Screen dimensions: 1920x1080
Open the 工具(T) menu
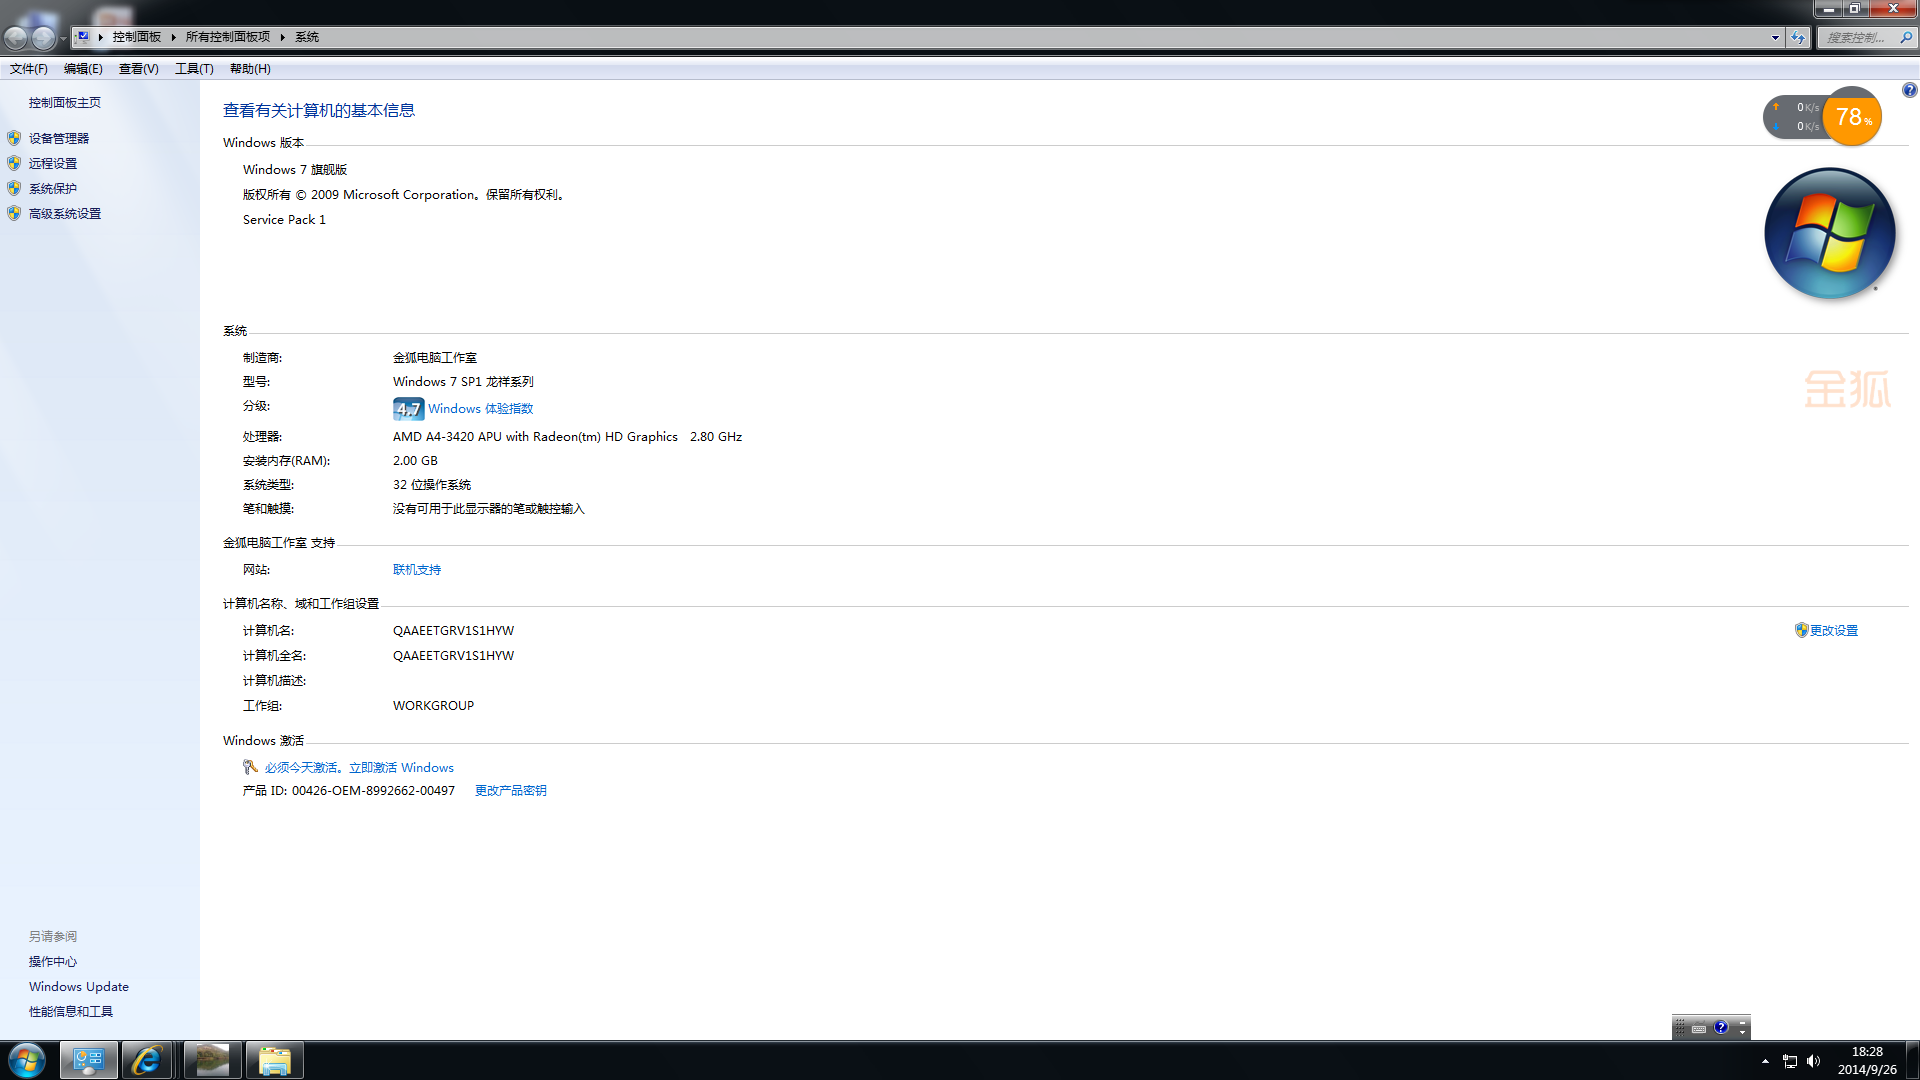pyautogui.click(x=194, y=69)
